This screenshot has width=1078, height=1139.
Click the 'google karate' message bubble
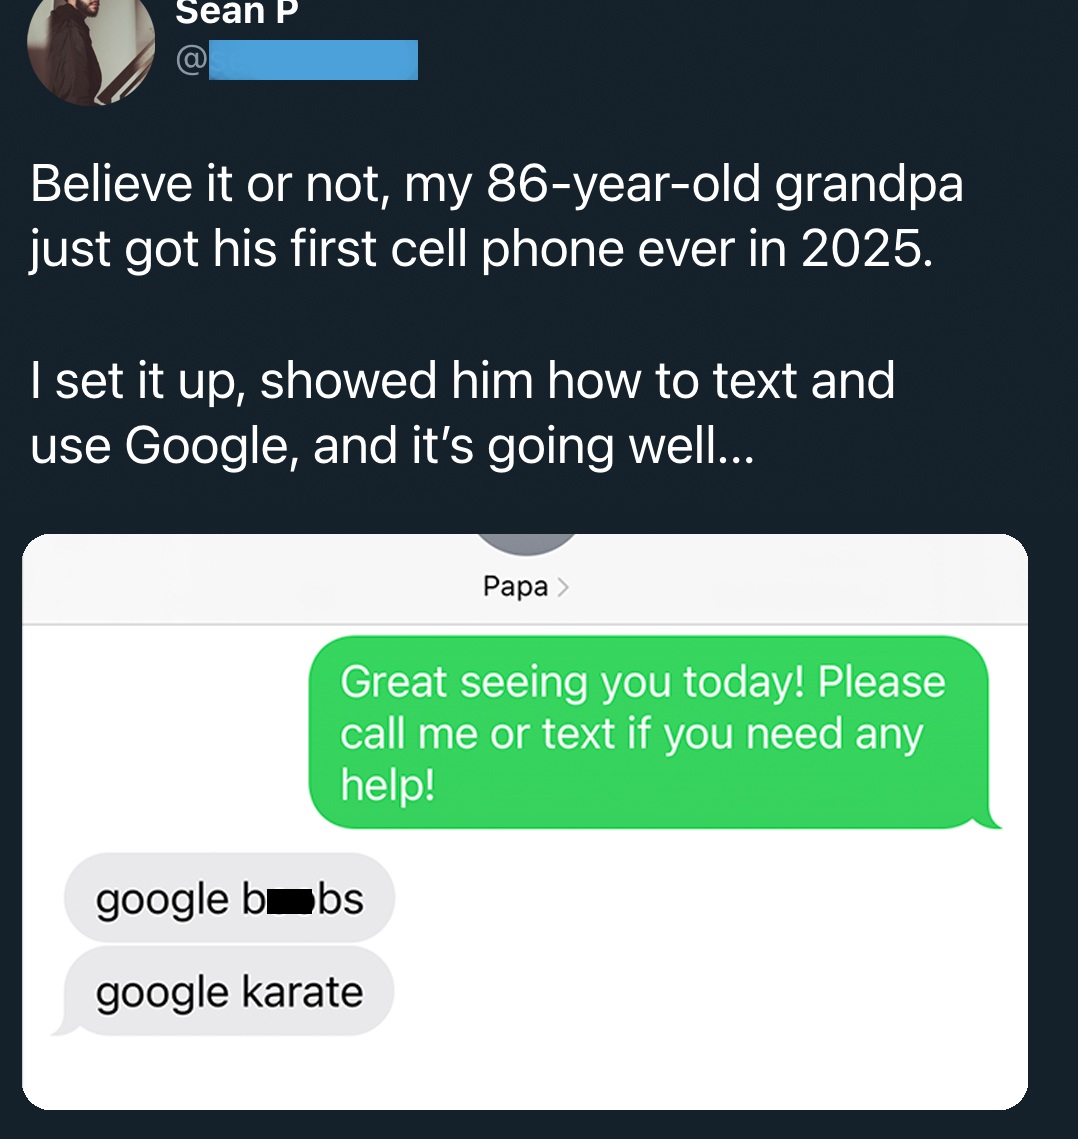pyautogui.click(x=230, y=991)
